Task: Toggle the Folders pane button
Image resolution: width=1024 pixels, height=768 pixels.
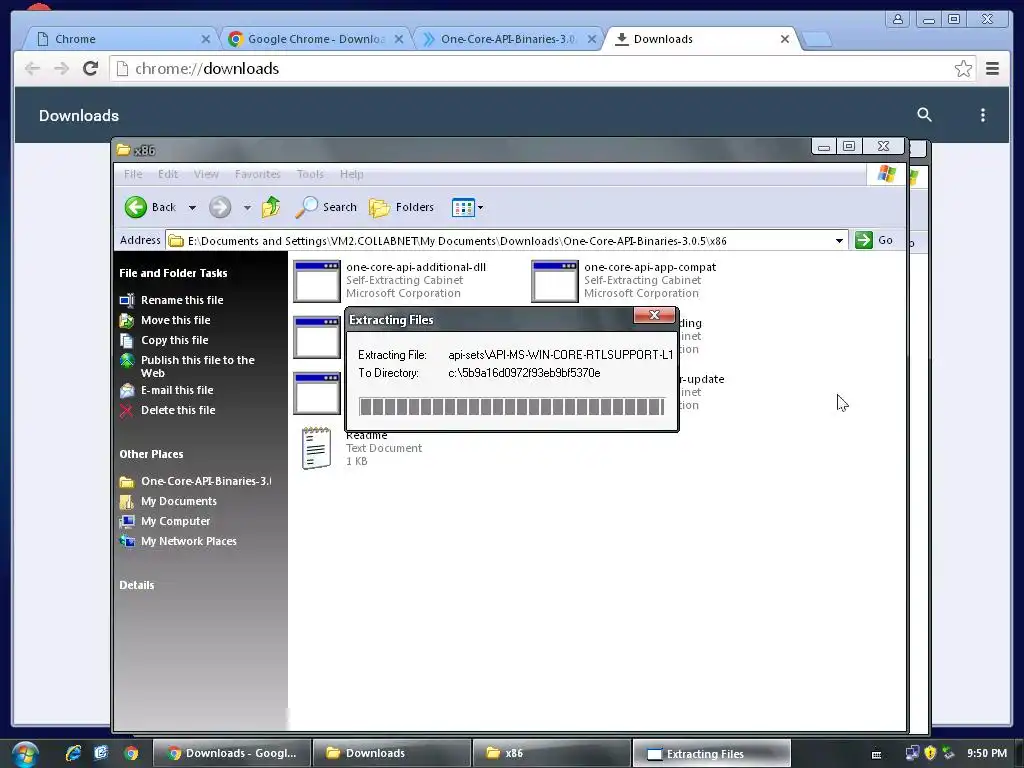Action: coord(401,208)
